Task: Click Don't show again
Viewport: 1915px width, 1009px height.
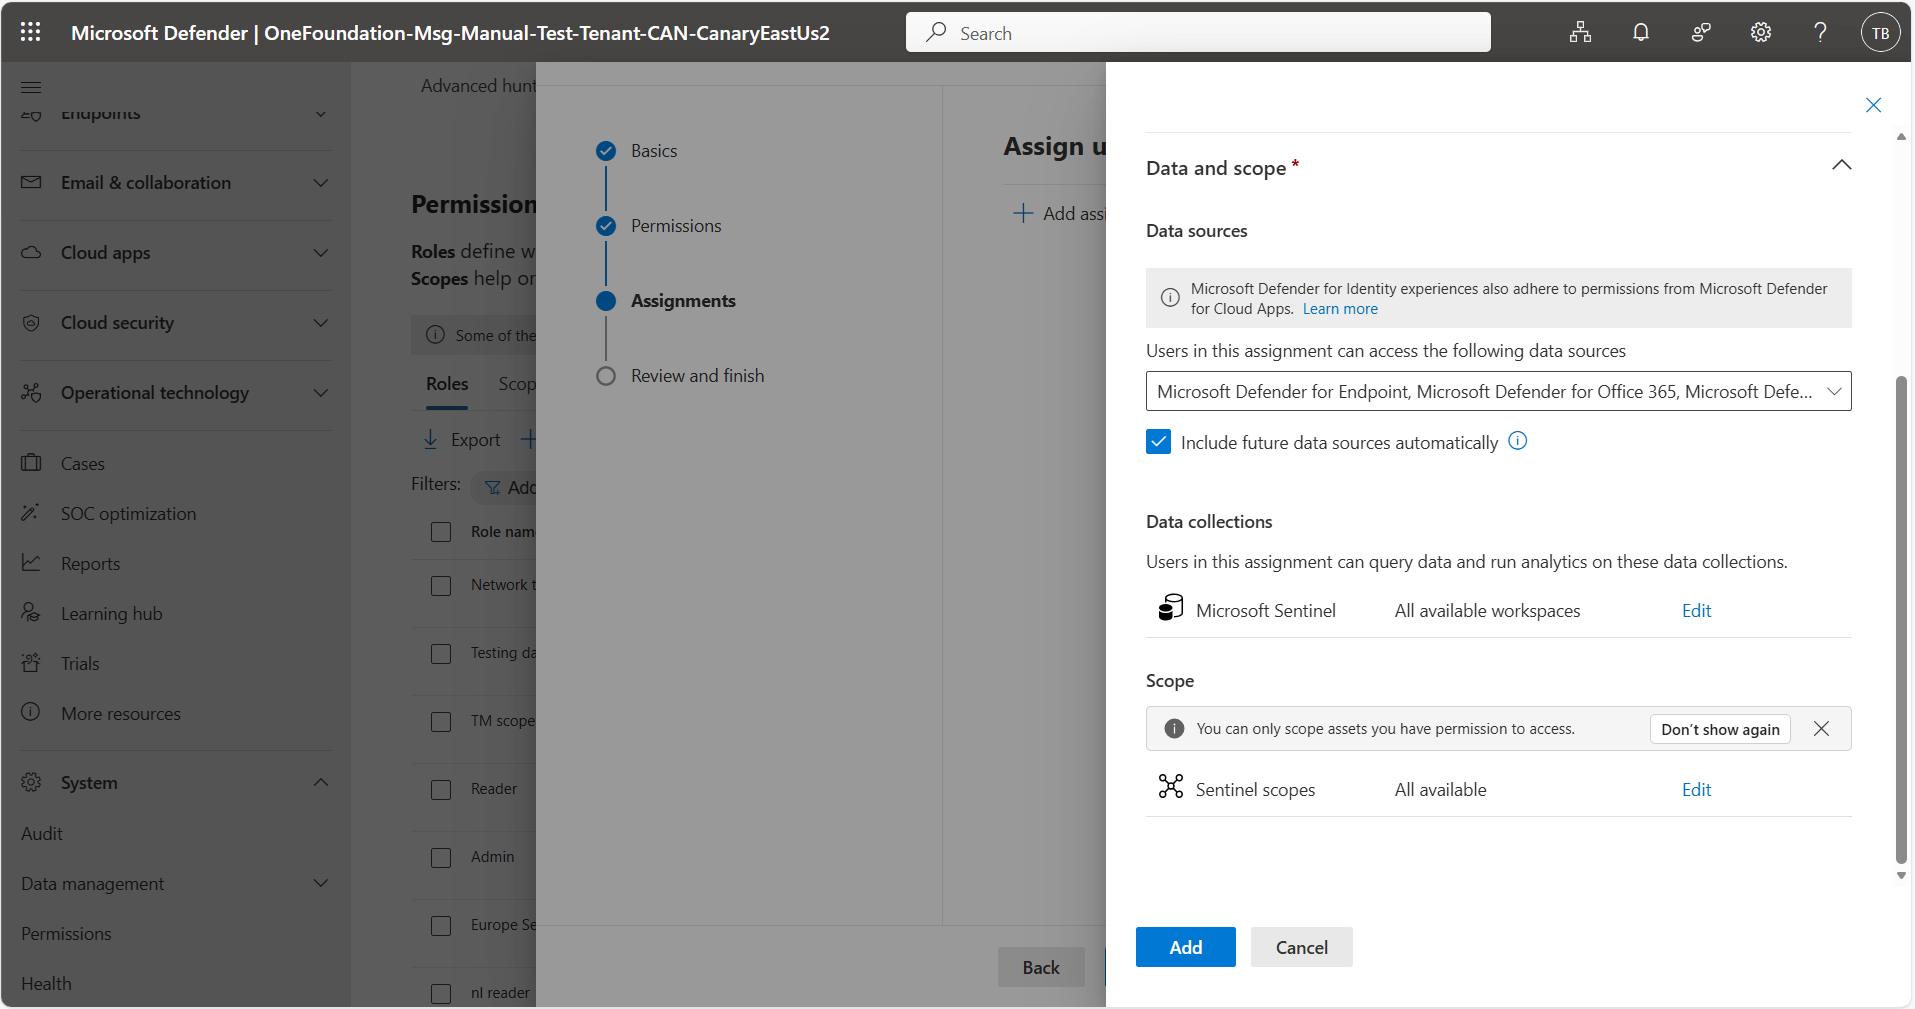Action: pyautogui.click(x=1720, y=729)
